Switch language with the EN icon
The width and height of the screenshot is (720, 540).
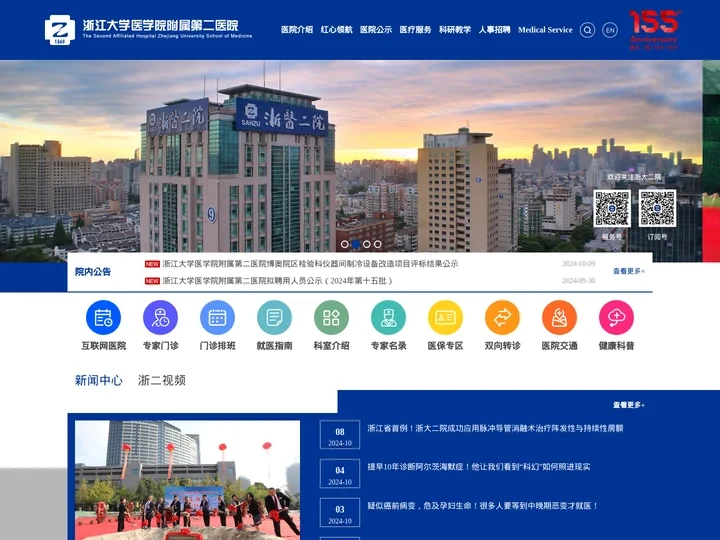(x=610, y=30)
